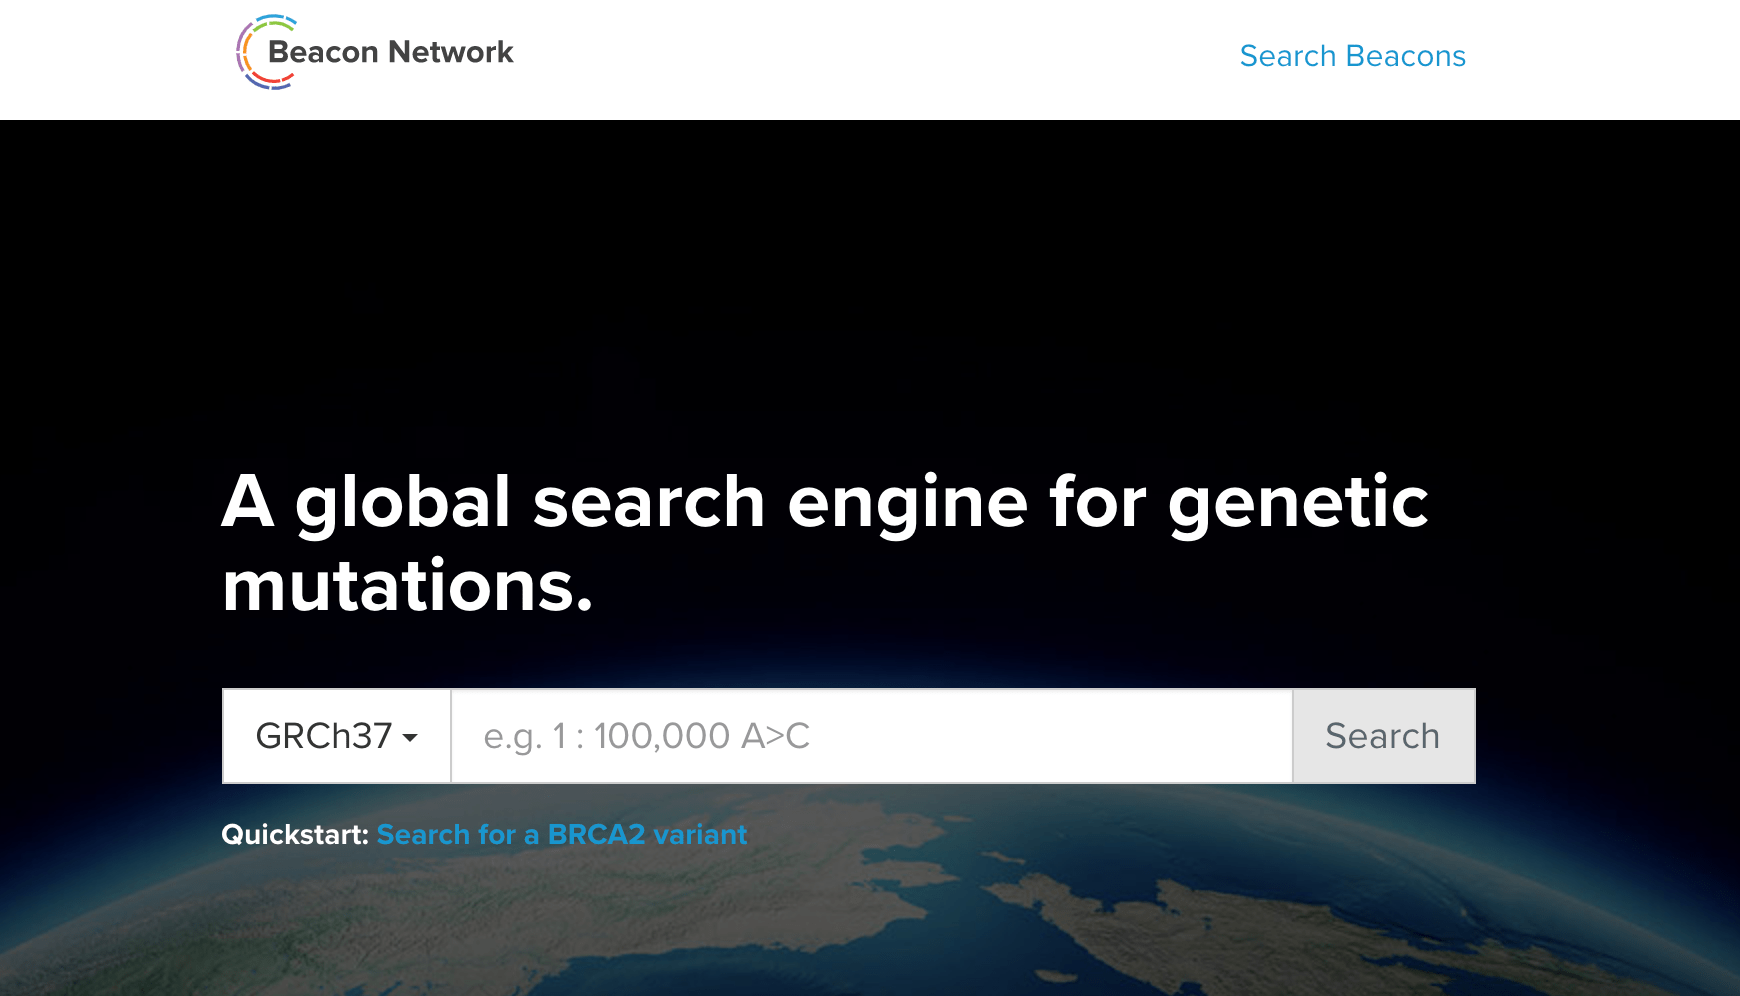Focus the variant search input field
The width and height of the screenshot is (1740, 996).
point(870,736)
